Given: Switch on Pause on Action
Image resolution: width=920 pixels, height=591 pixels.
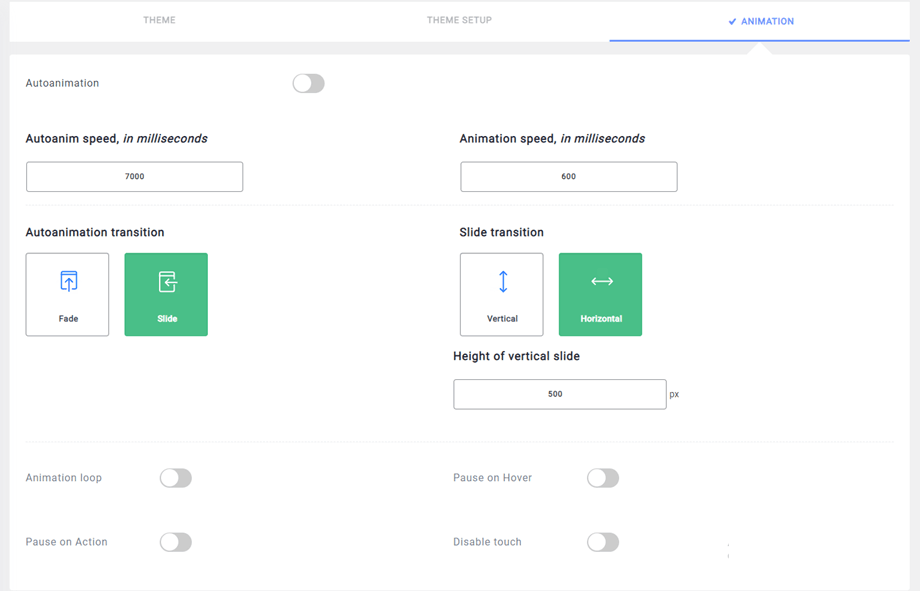Looking at the screenshot, I should [176, 542].
